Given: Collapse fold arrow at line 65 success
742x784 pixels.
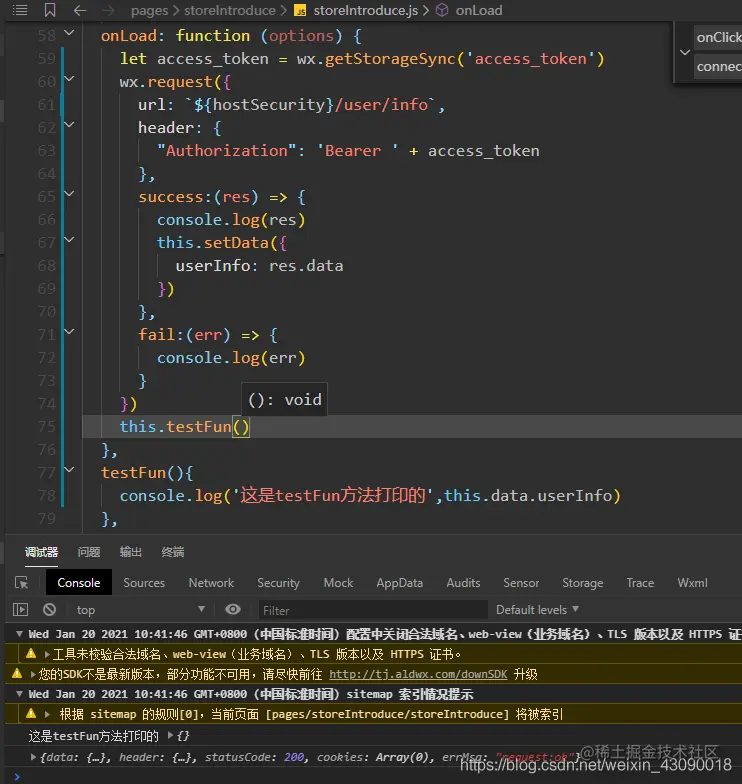Looking at the screenshot, I should [70, 194].
